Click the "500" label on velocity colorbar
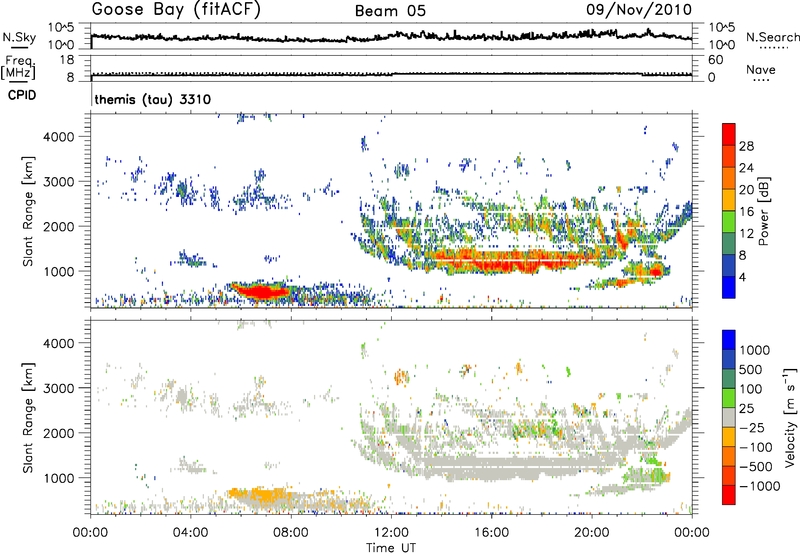The image size is (800, 554). tap(751, 370)
